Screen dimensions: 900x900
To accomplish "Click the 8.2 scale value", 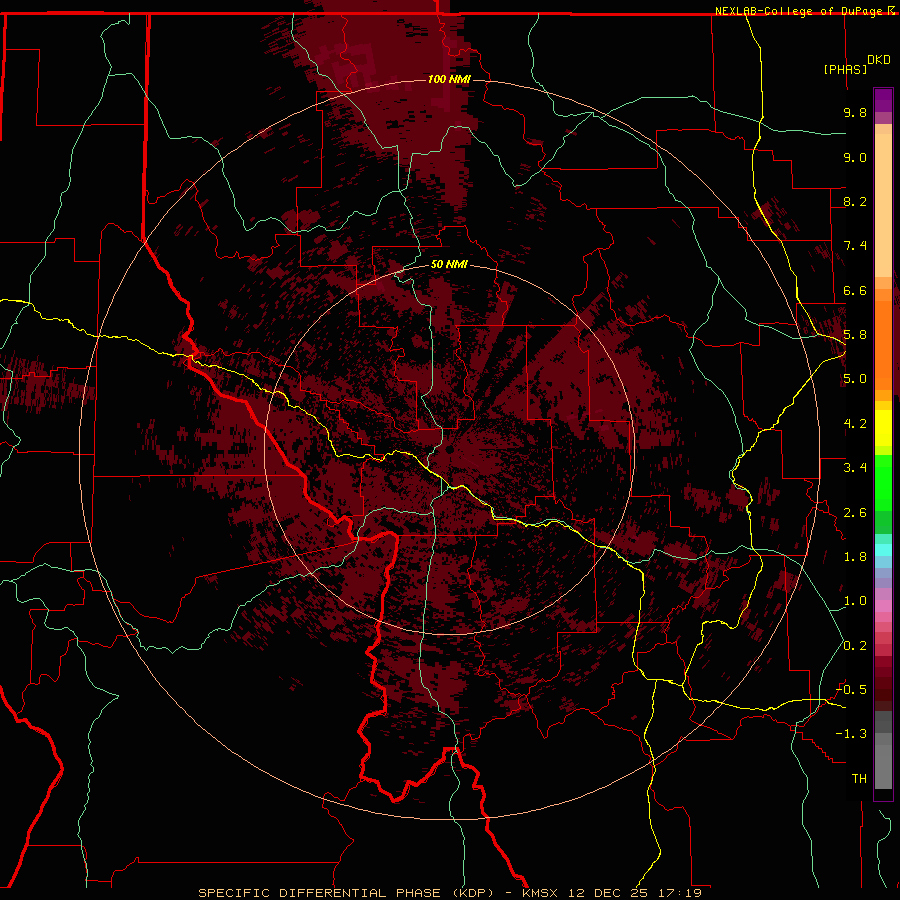I will click(x=855, y=201).
